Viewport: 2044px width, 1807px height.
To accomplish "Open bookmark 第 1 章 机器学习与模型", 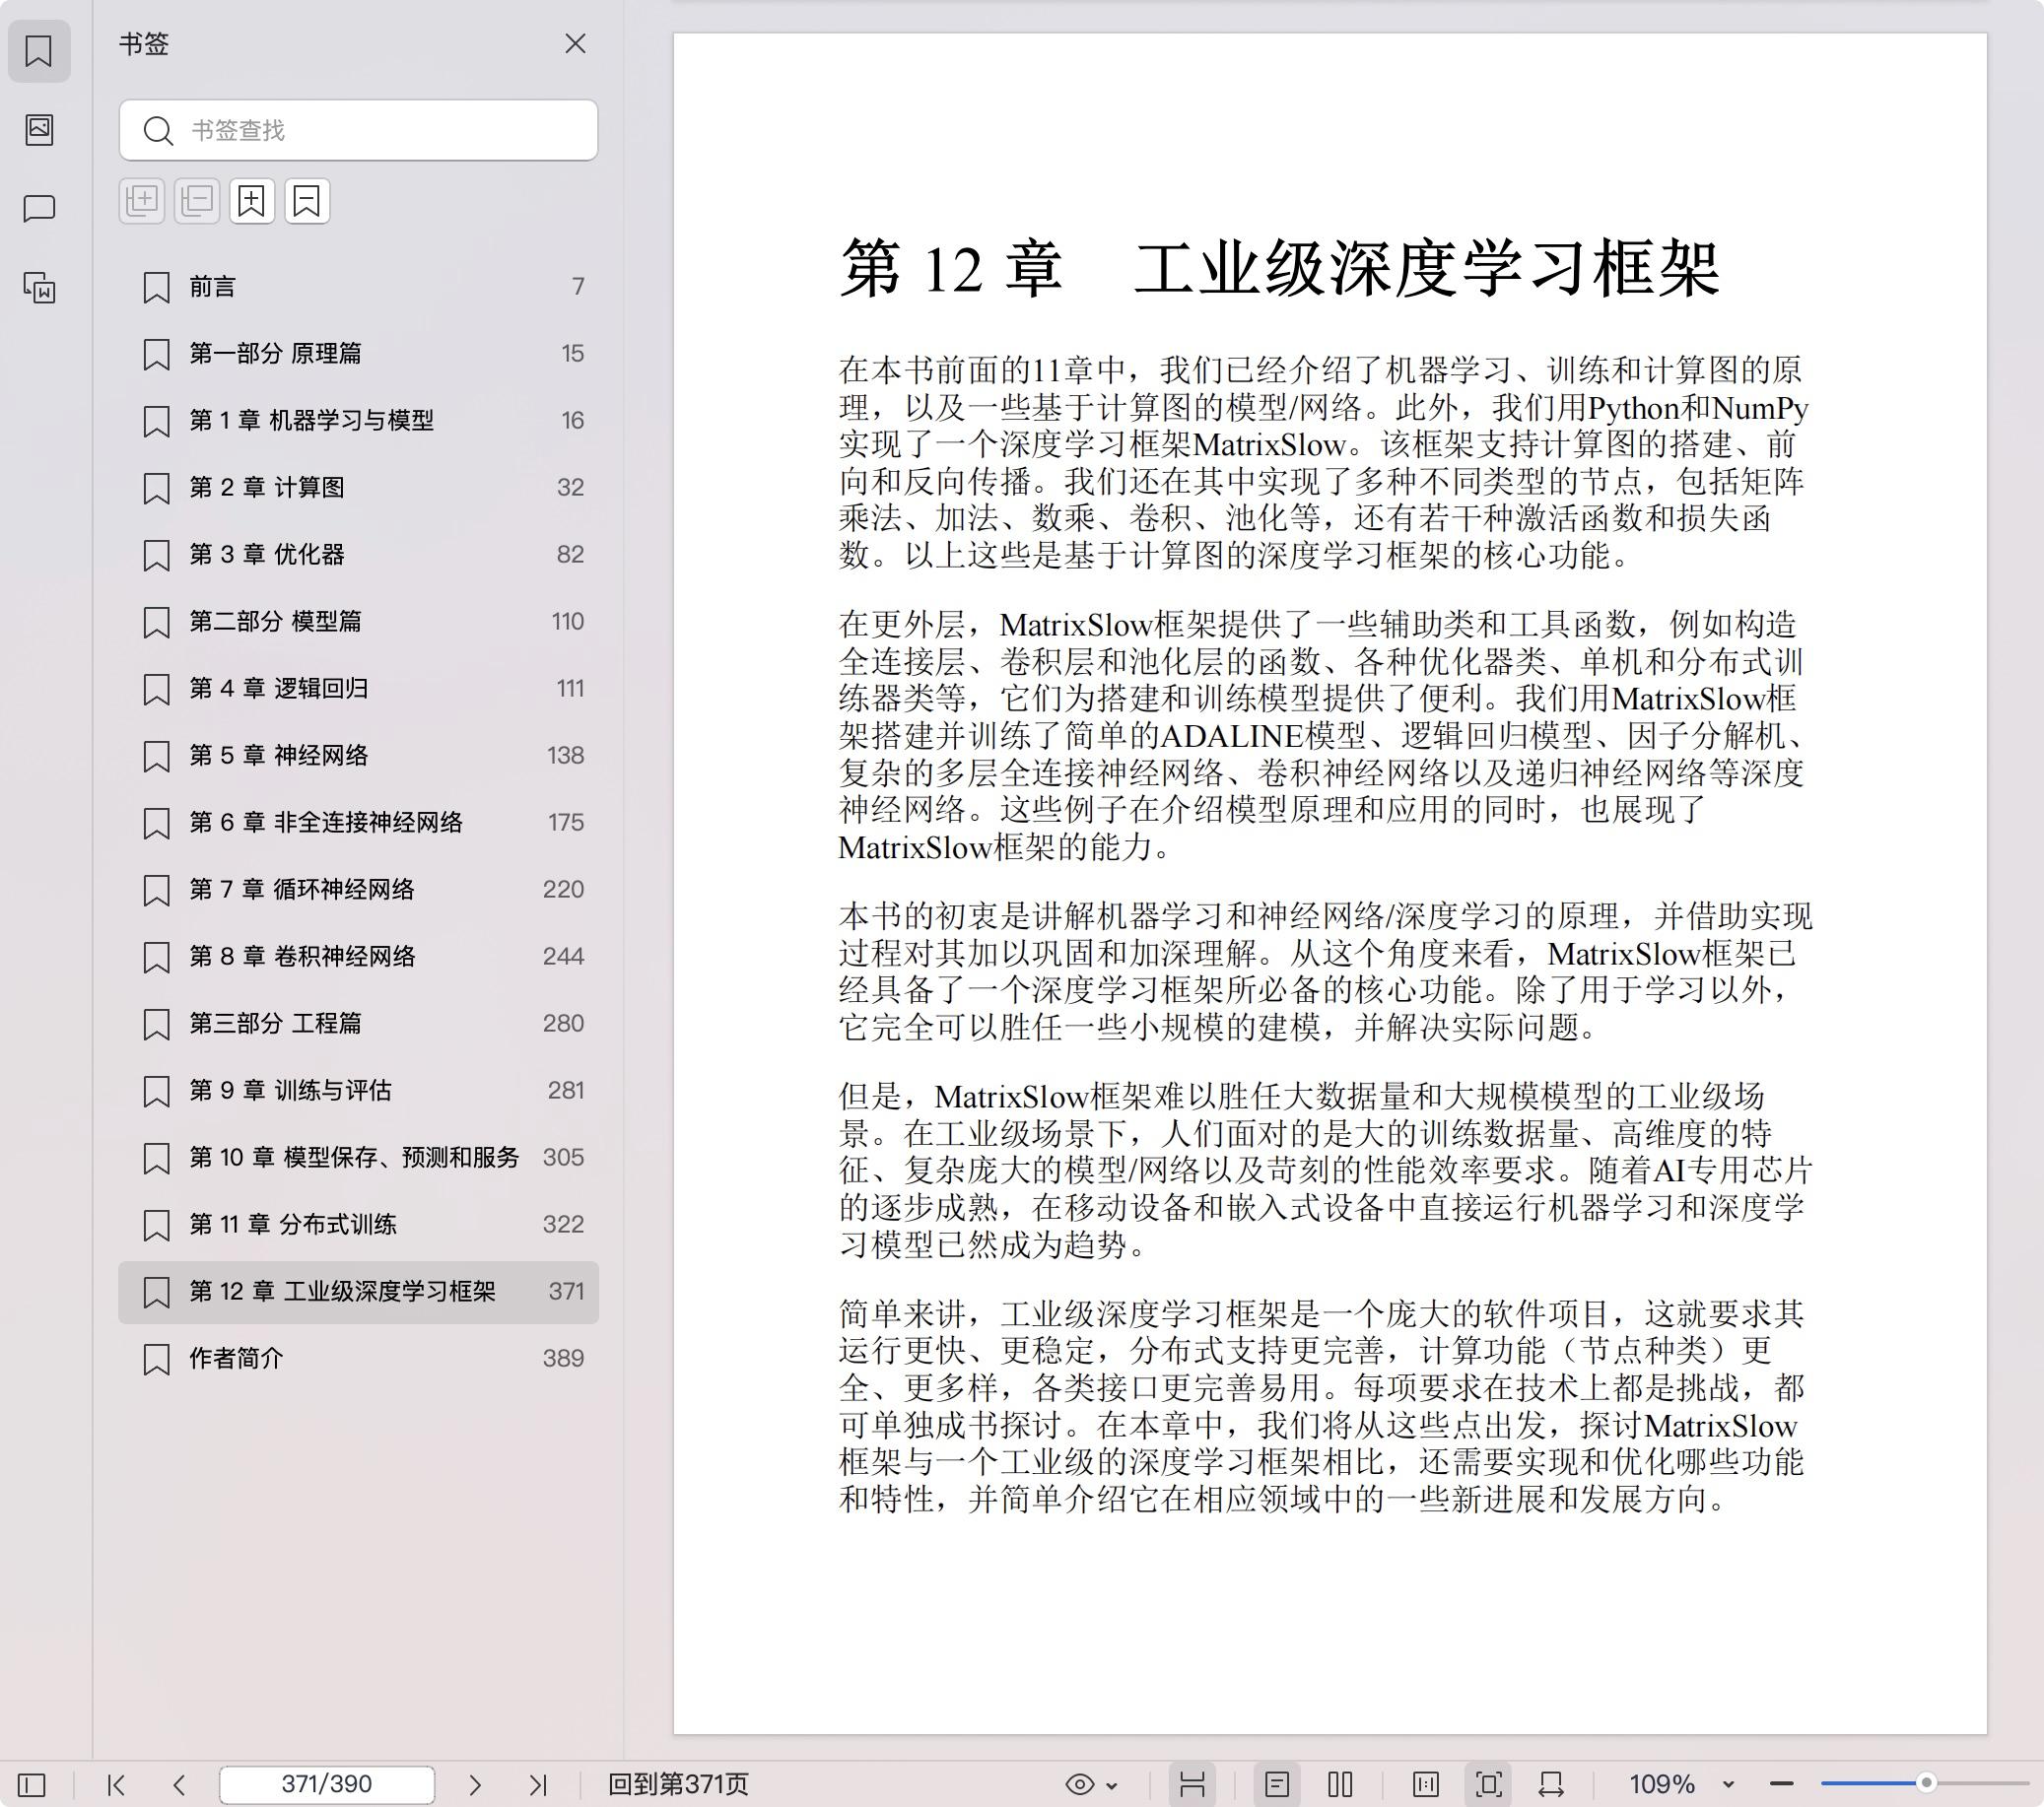I will coord(358,421).
